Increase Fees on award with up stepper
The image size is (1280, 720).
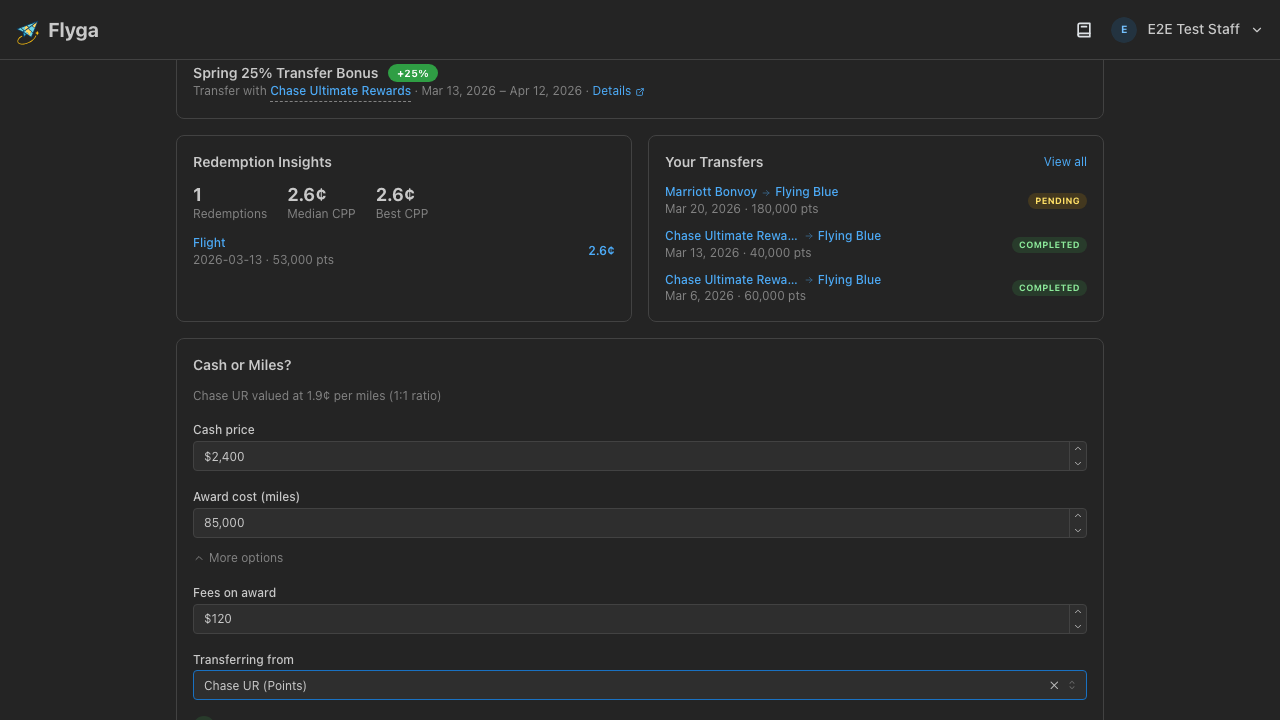tap(1077, 612)
